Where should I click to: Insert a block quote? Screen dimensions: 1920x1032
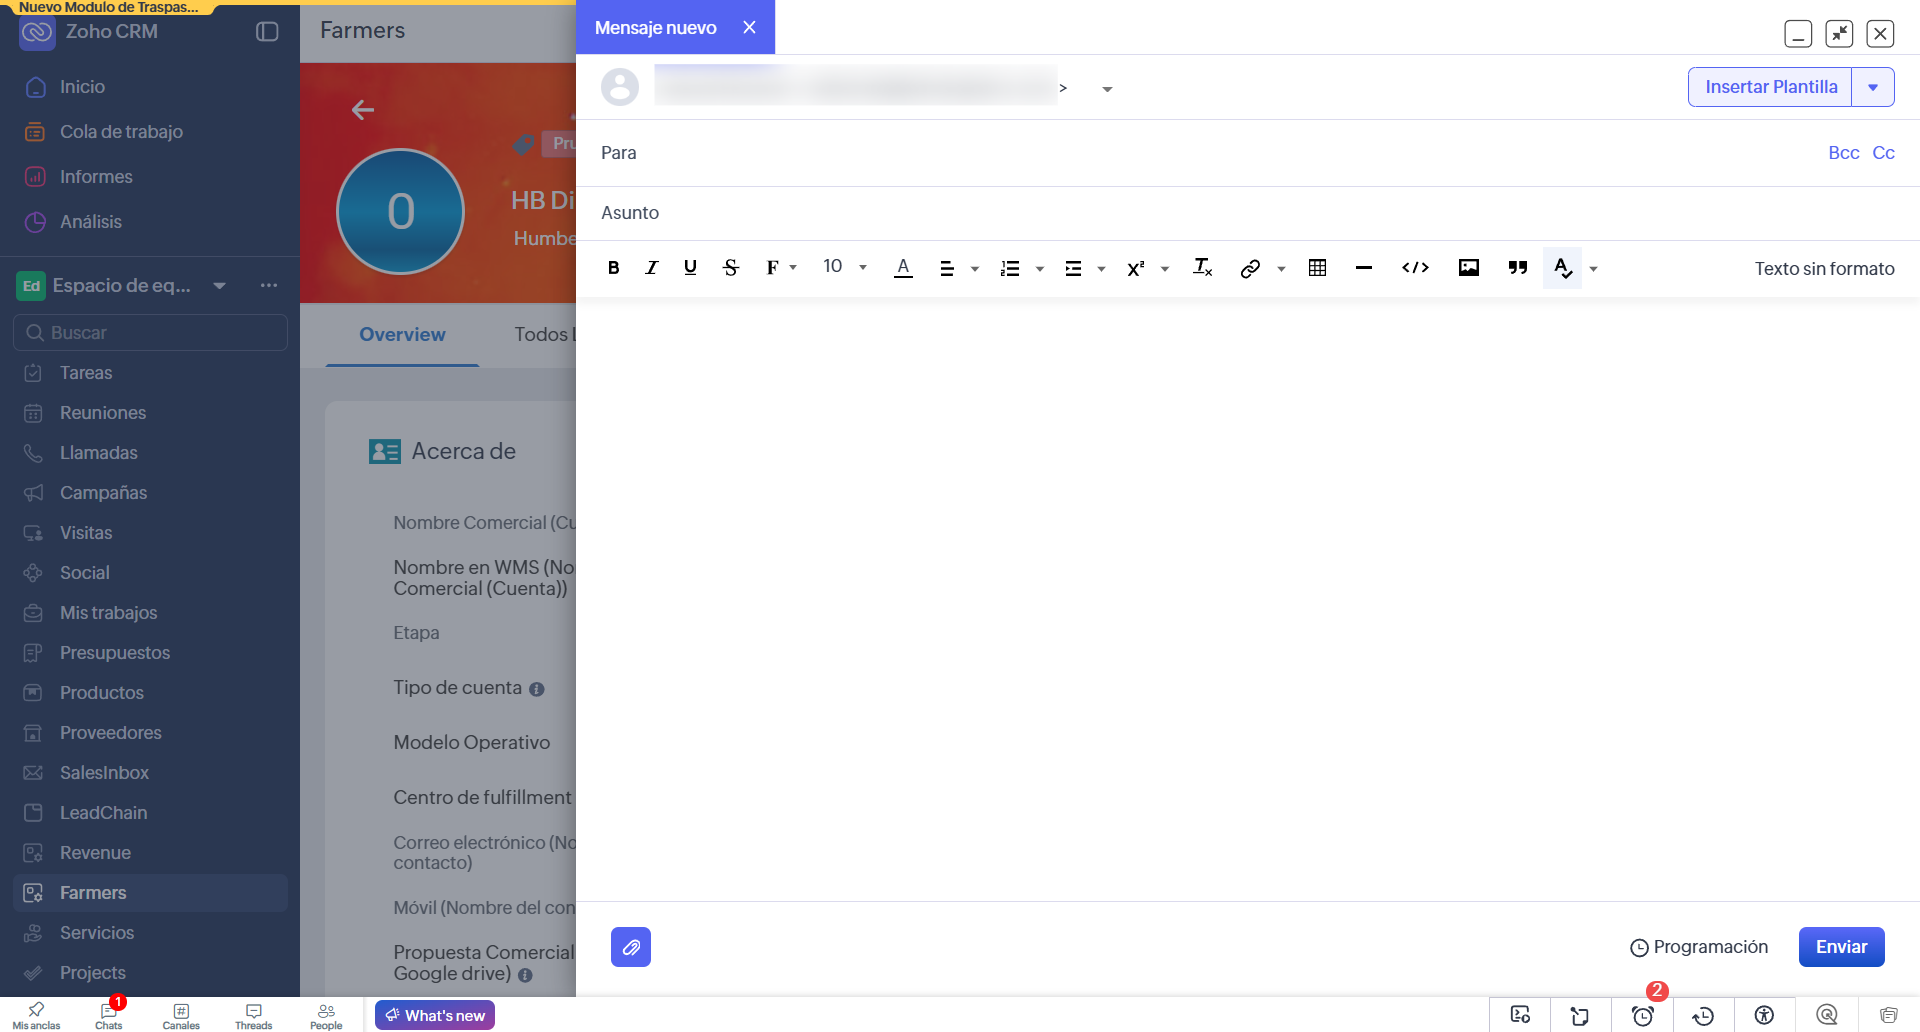click(x=1518, y=268)
